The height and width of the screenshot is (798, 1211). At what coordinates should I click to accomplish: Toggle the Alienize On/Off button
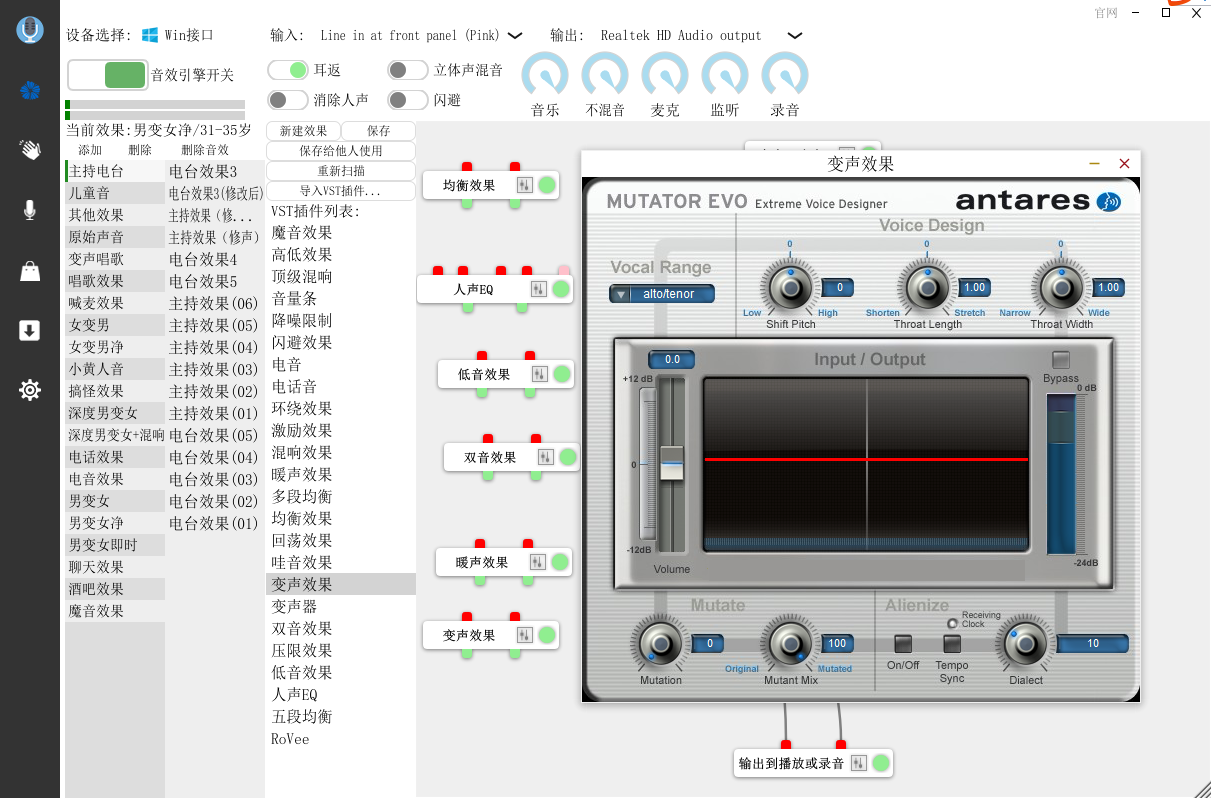click(903, 644)
